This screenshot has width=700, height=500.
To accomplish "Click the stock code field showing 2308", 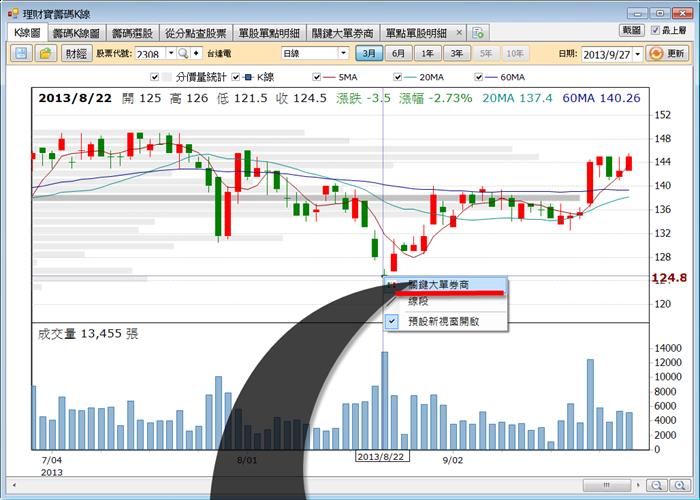I will [x=150, y=54].
